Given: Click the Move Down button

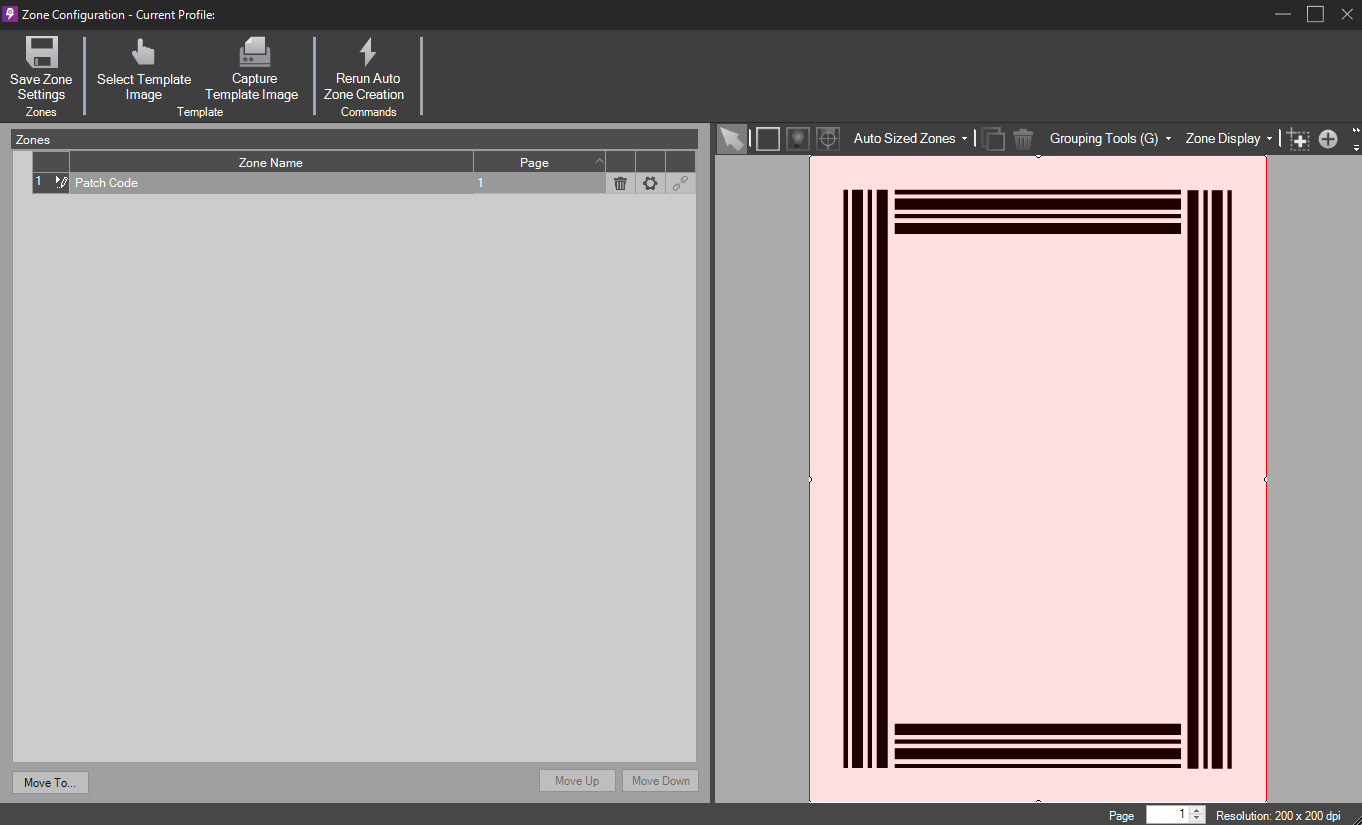Looking at the screenshot, I should pos(660,781).
